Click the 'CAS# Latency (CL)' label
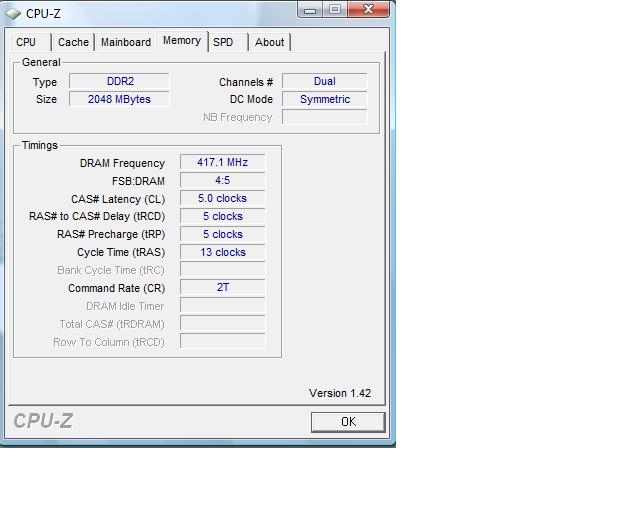The image size is (640, 512). 118,199
